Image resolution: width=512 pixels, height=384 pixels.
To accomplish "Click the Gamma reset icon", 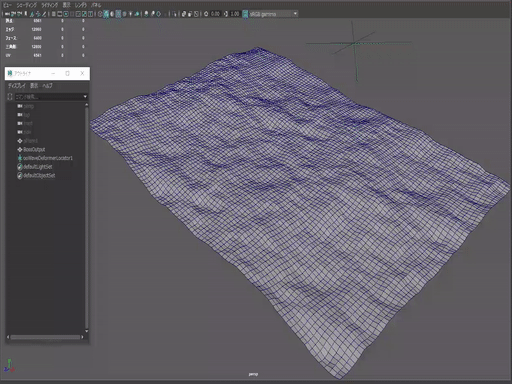I will (x=226, y=14).
